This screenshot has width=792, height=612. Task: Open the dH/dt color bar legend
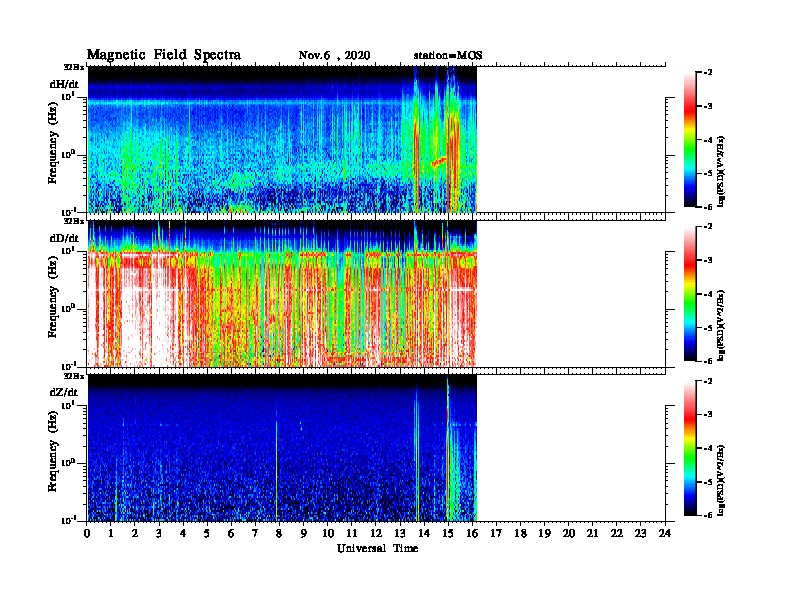coord(690,140)
